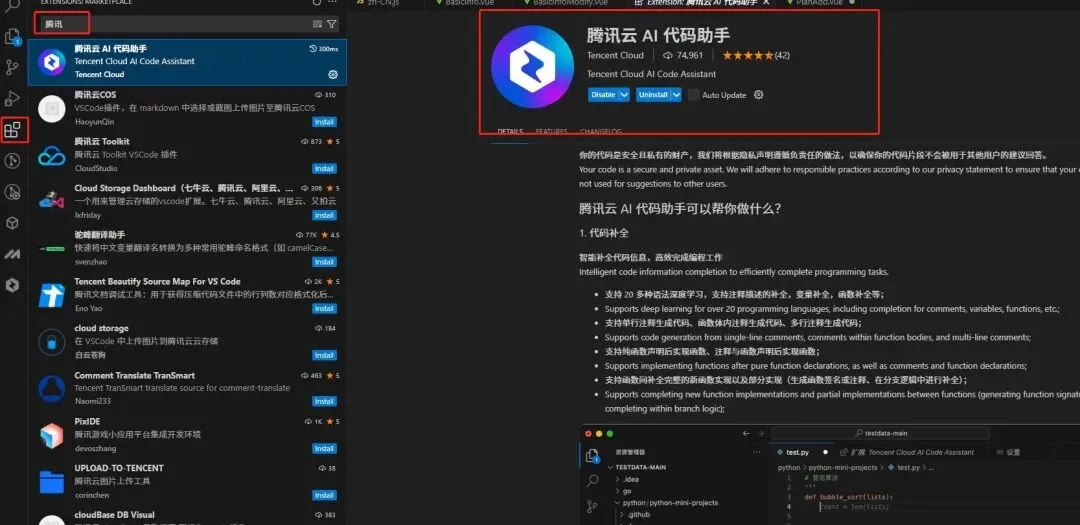Open the dropdown arrow beside Disable
The image size is (1080, 525).
pos(624,95)
